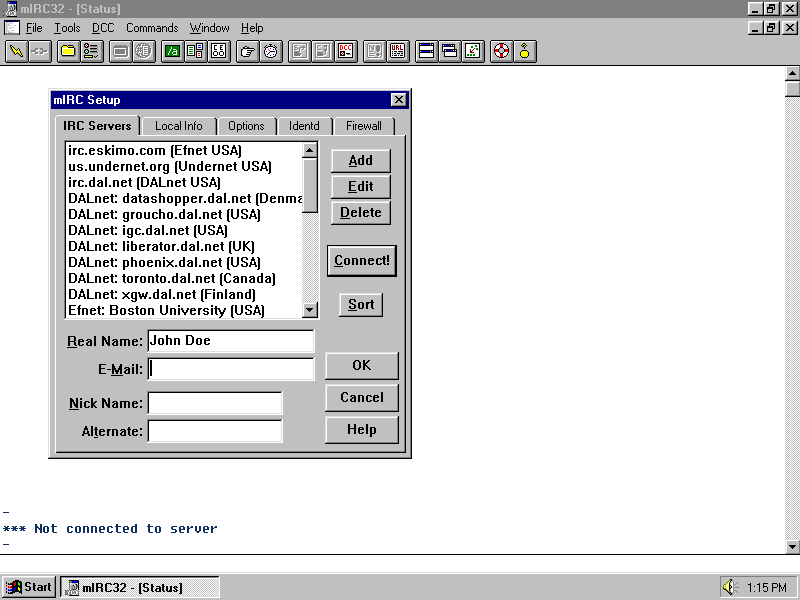Click OK in mIRC Setup
Image resolution: width=800 pixels, height=600 pixels.
[x=362, y=366]
